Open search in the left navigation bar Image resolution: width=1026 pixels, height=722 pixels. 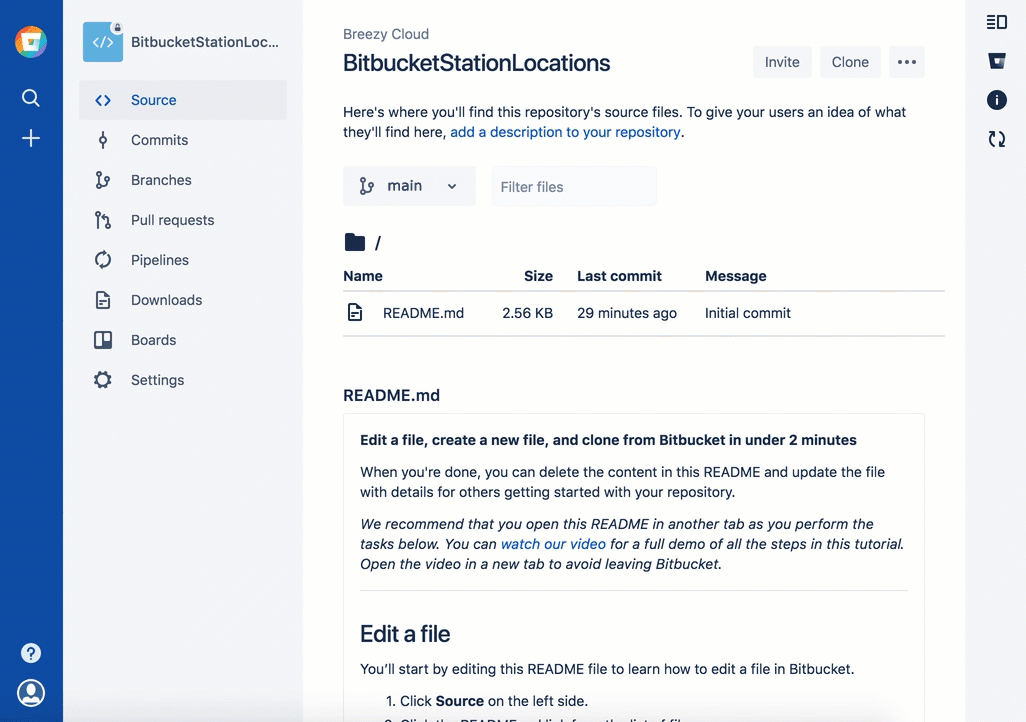[x=30, y=98]
